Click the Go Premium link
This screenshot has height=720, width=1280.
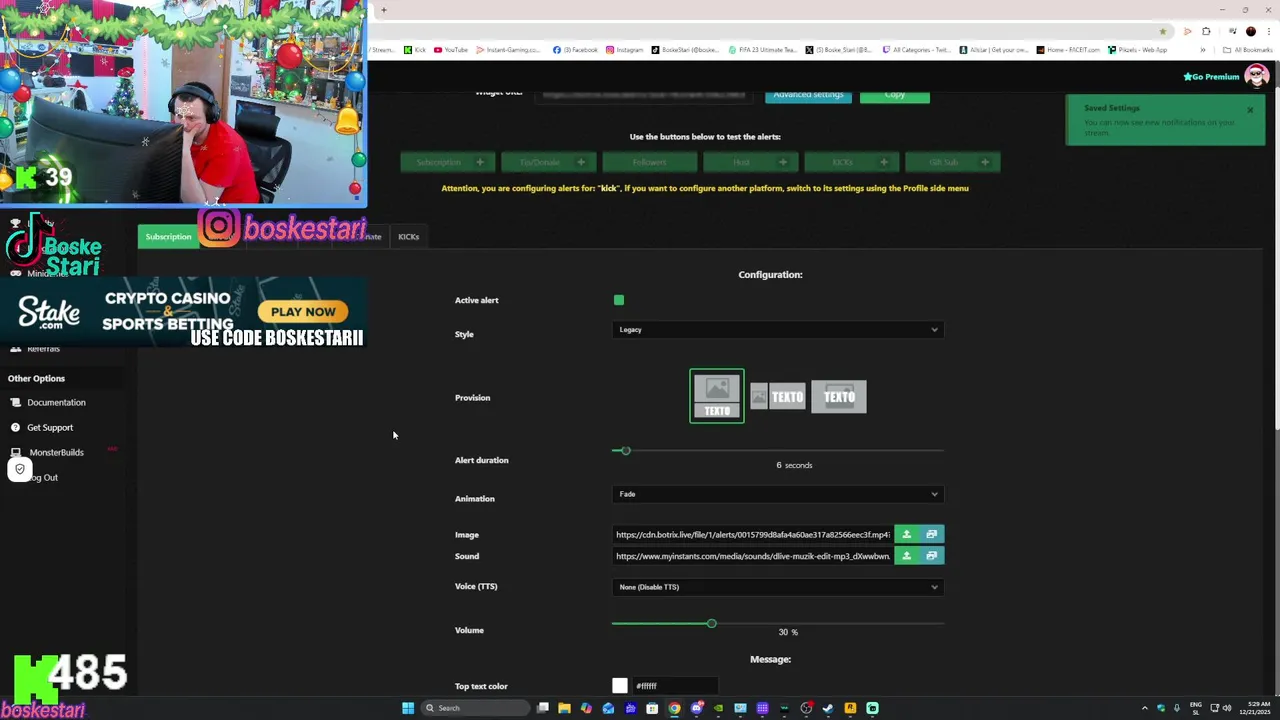click(x=1211, y=76)
